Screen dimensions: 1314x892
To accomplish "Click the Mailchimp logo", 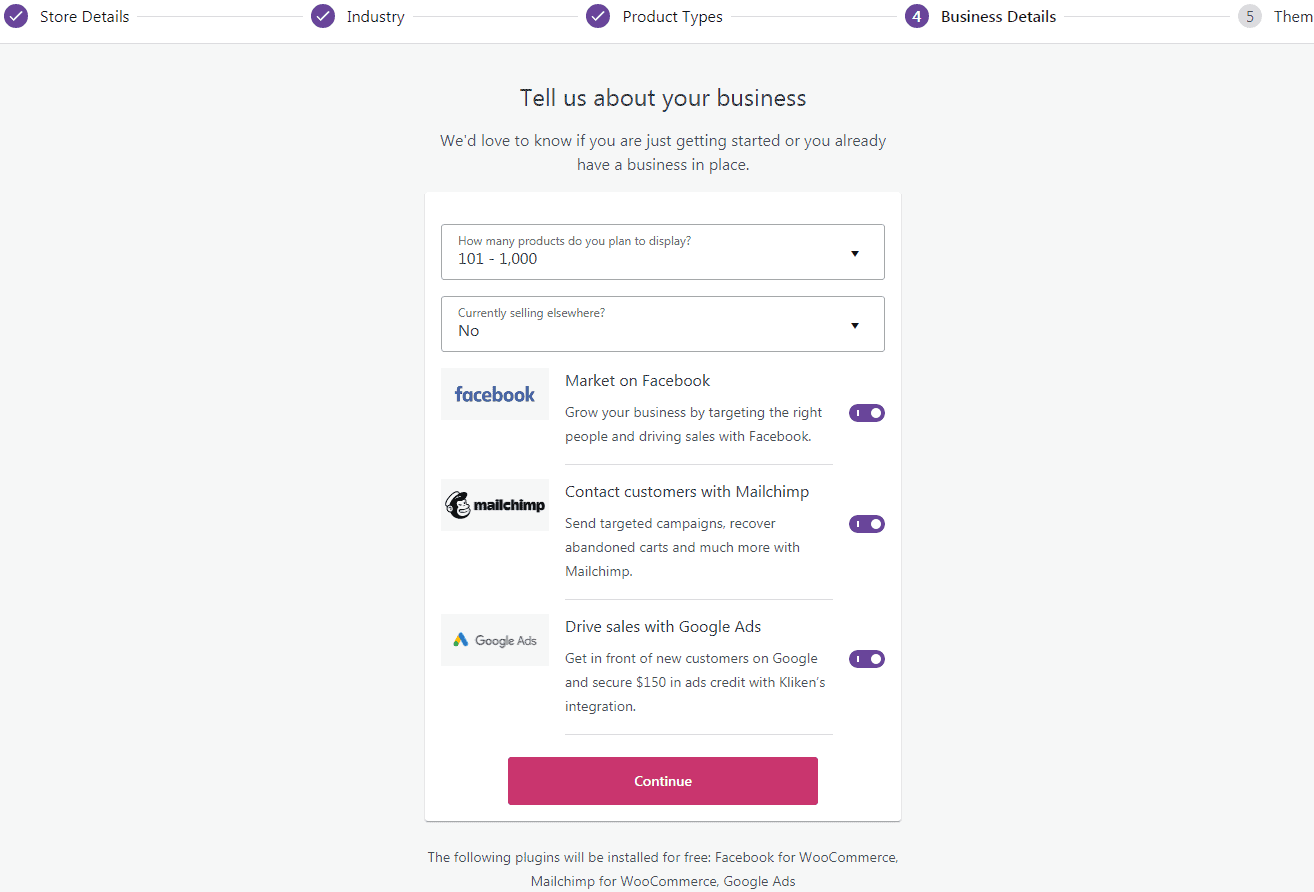I will (x=495, y=505).
